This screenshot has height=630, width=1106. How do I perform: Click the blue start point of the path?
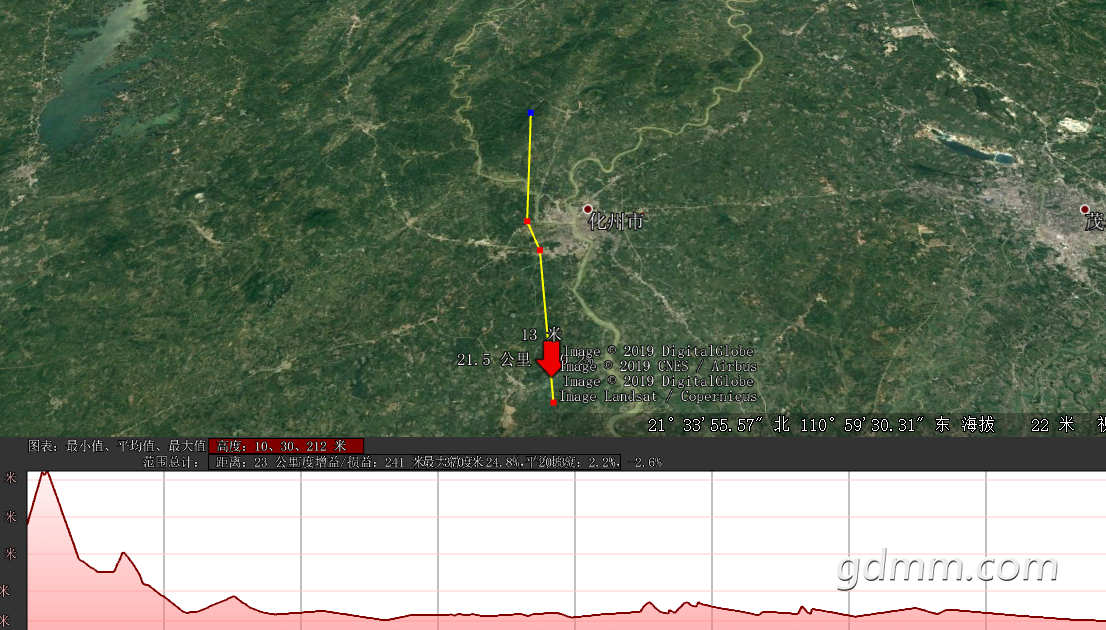[x=531, y=113]
